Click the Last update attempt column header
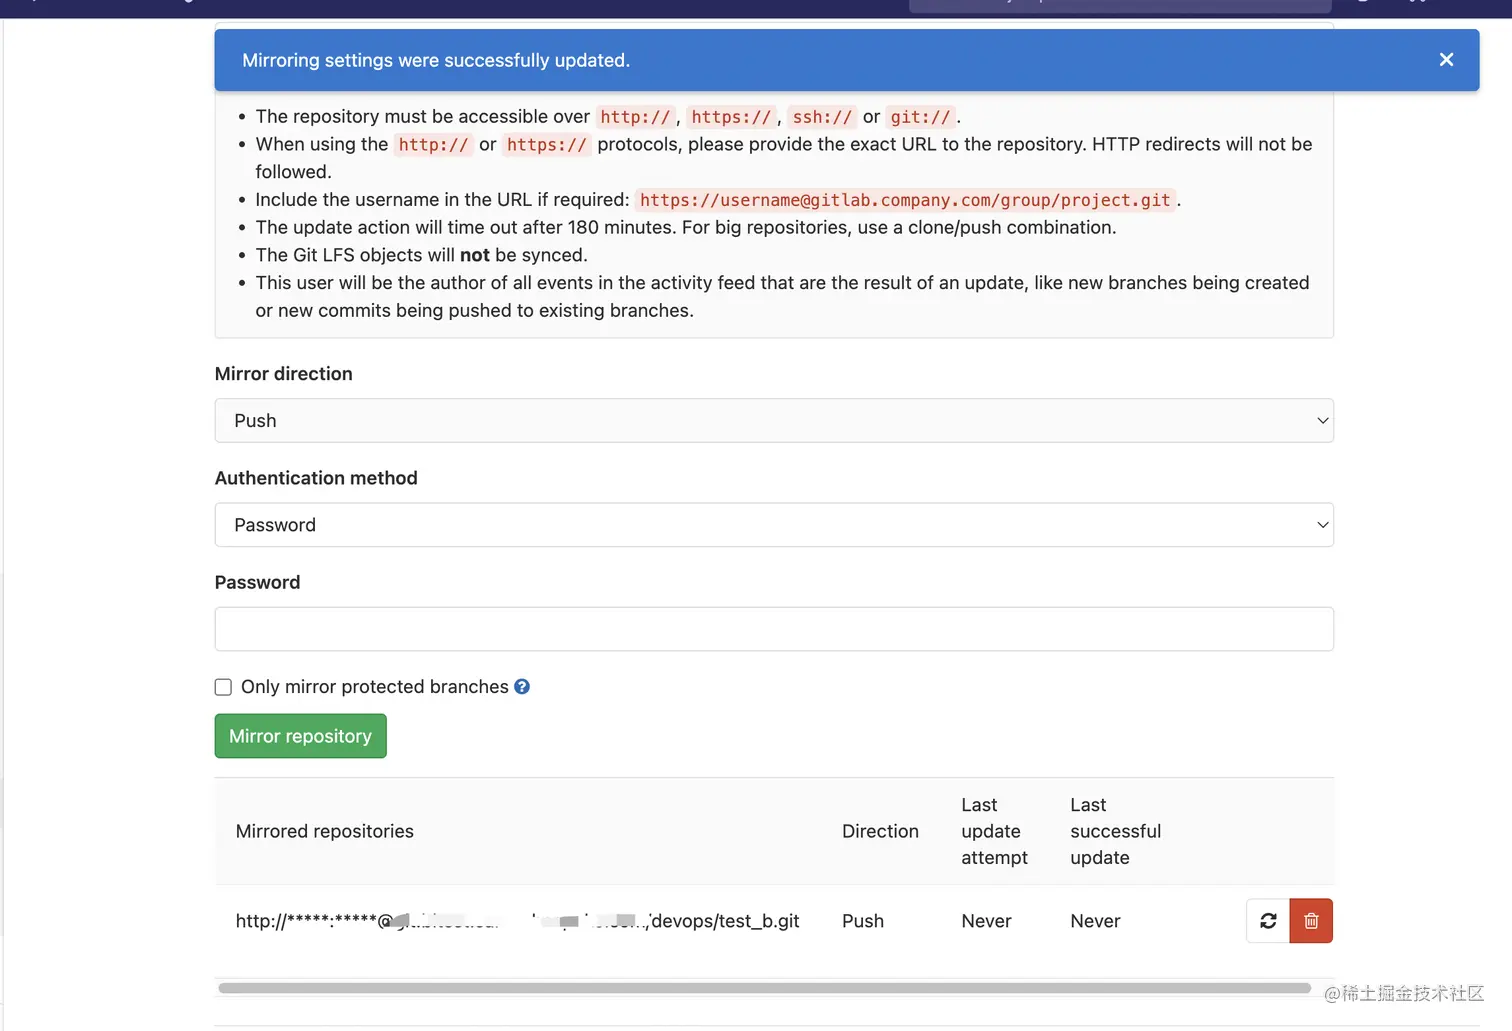1512x1031 pixels. click(x=994, y=831)
